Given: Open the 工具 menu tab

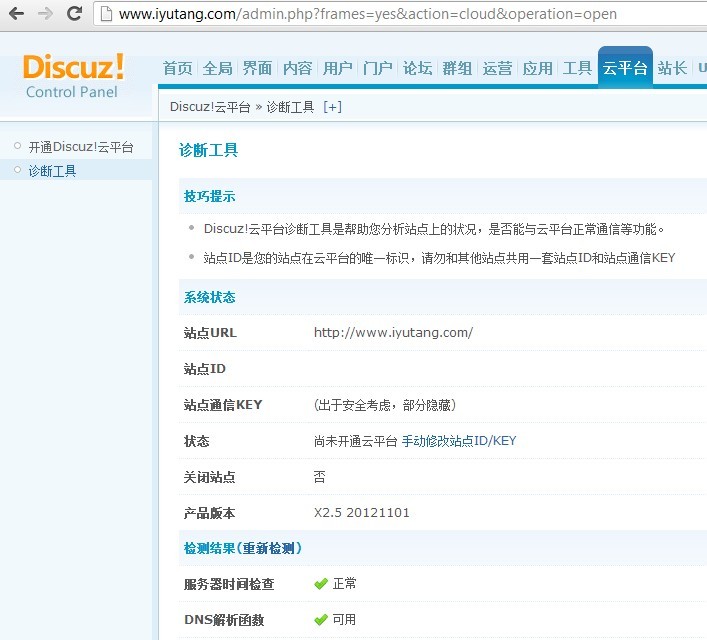Looking at the screenshot, I should coord(577,69).
